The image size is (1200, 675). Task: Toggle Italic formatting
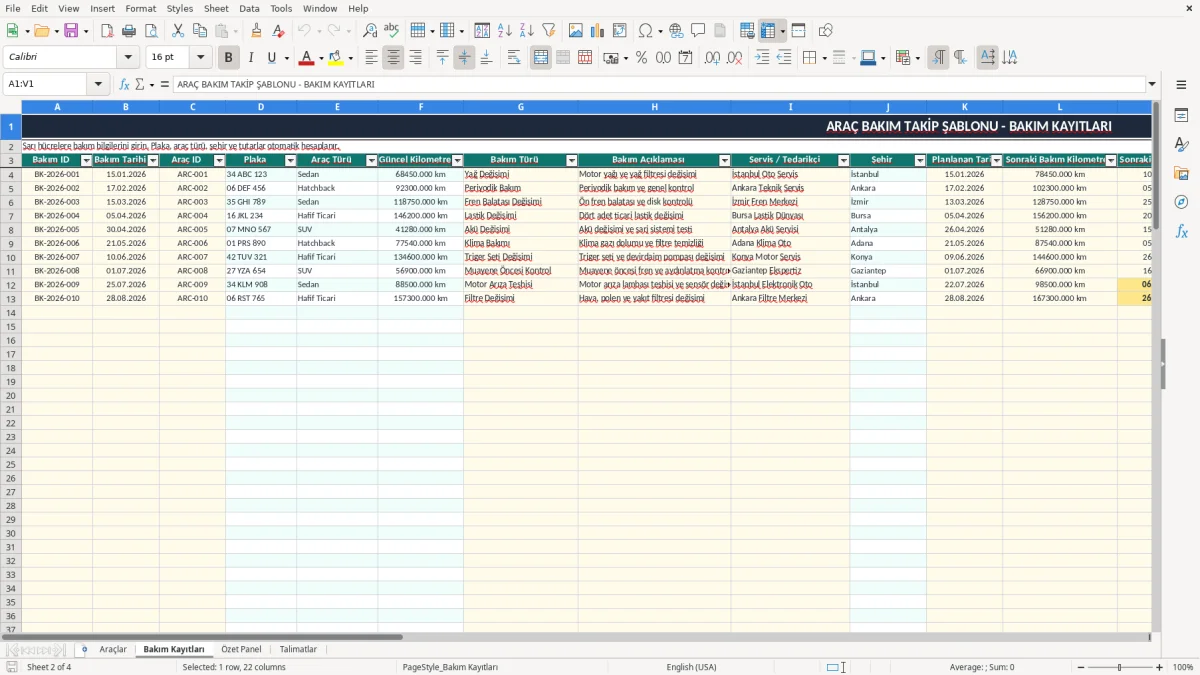pos(251,58)
